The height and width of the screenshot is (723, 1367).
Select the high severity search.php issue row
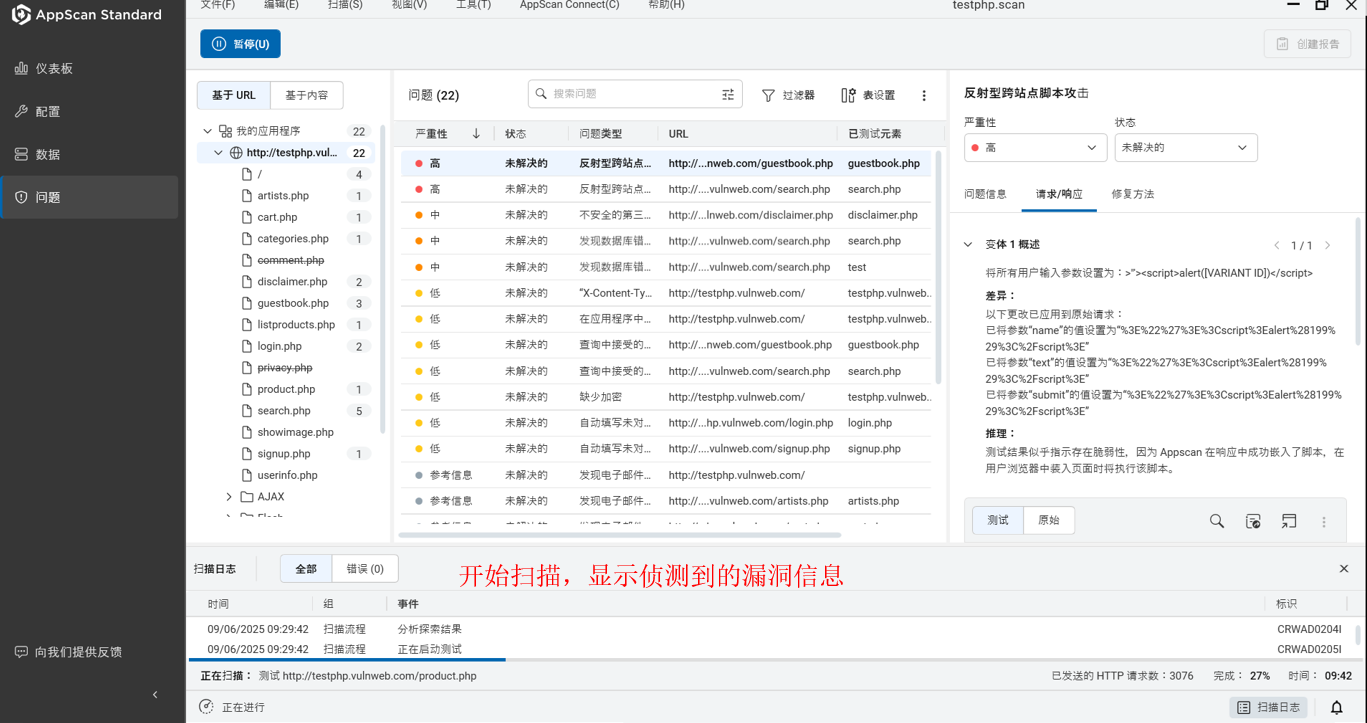(x=666, y=189)
